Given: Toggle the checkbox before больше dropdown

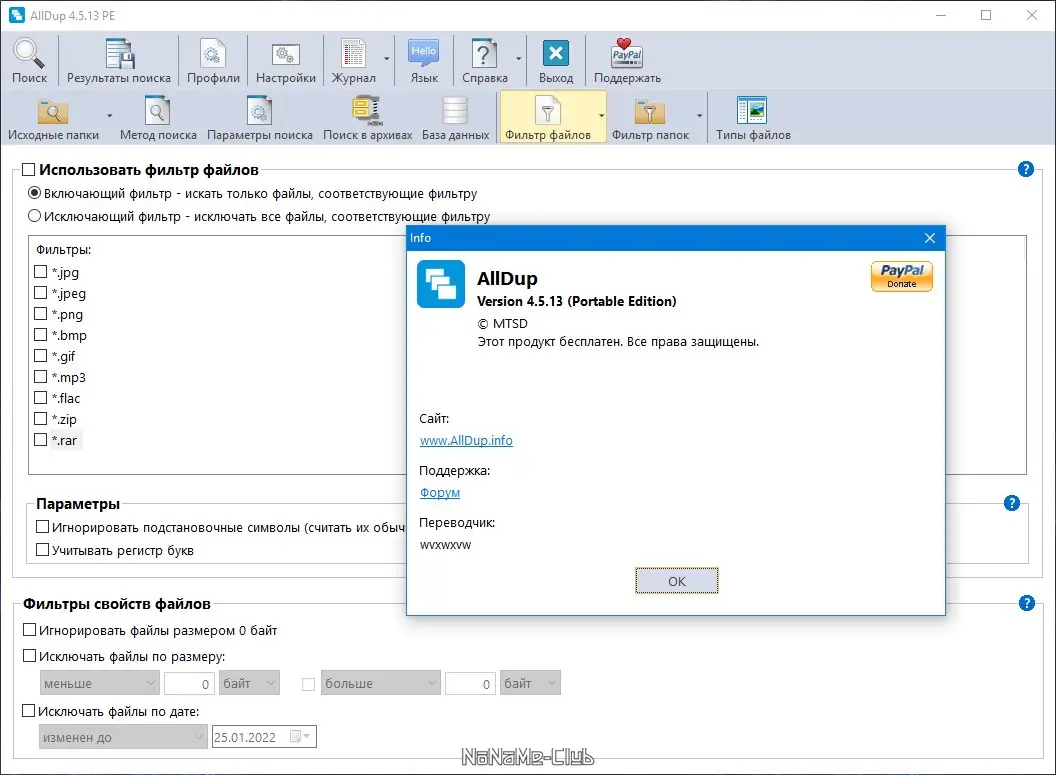Looking at the screenshot, I should point(308,684).
